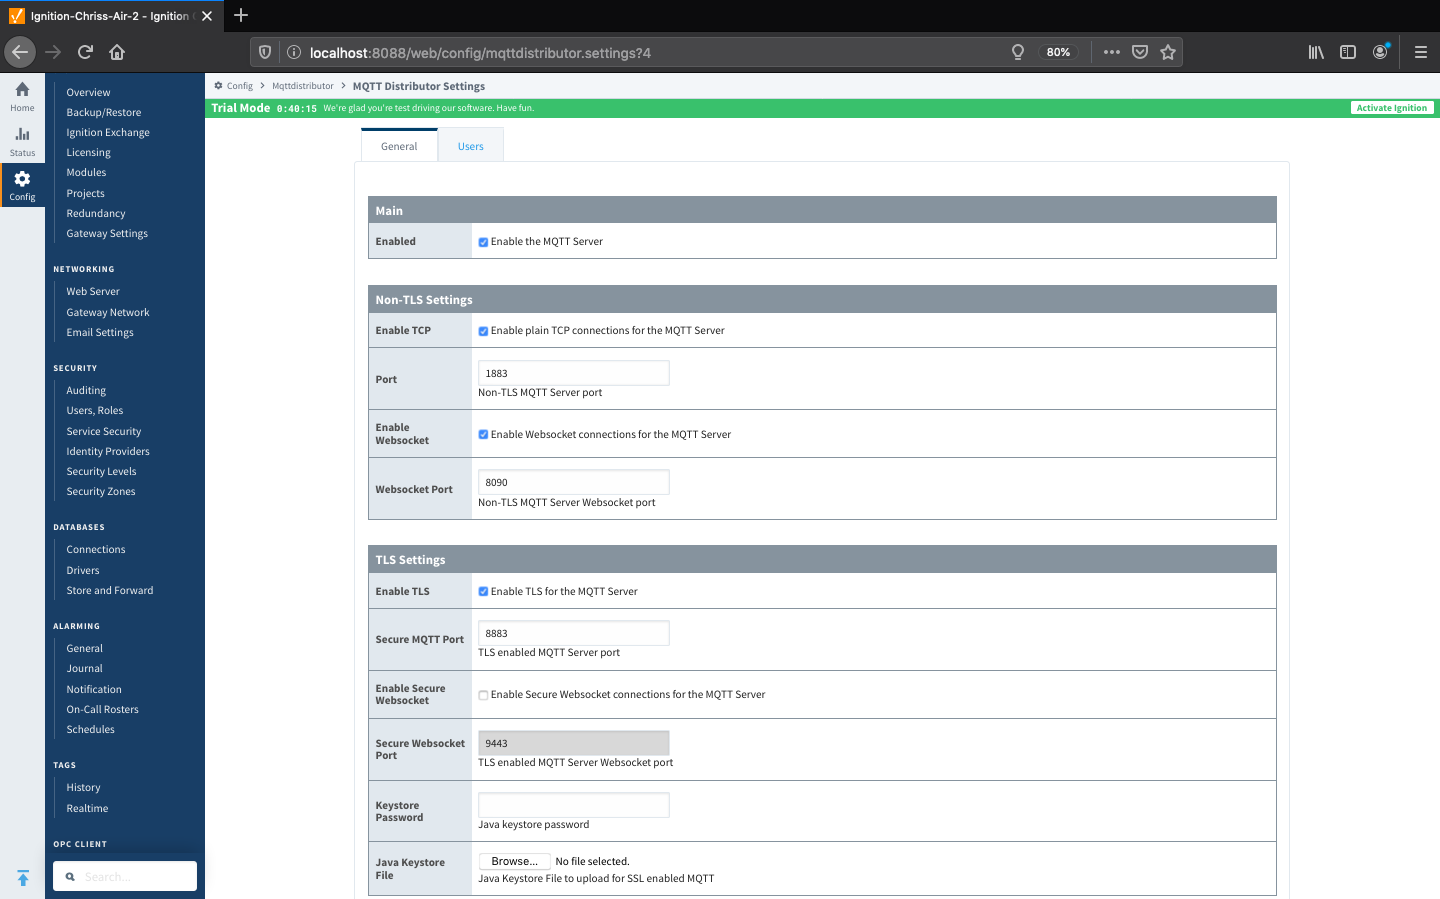
Task: Save page to Pocket
Action: point(1140,52)
